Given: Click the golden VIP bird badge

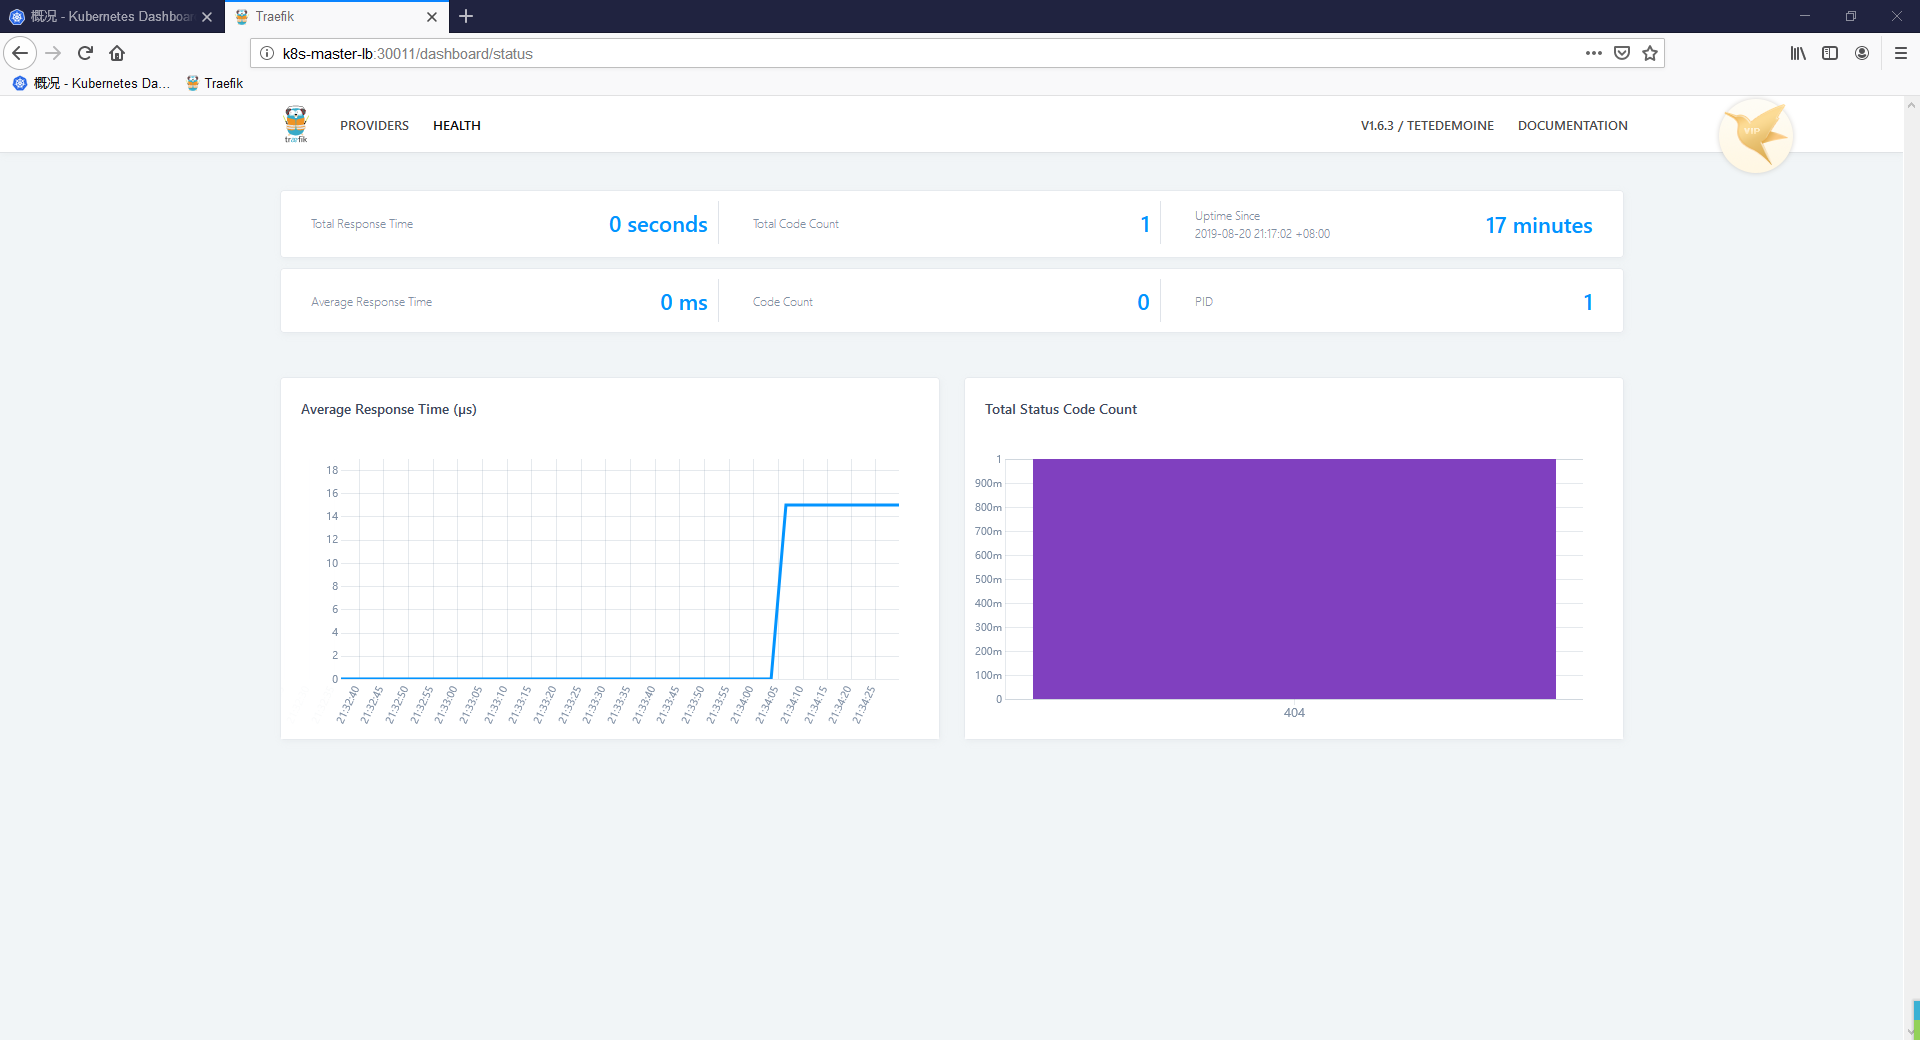Looking at the screenshot, I should pos(1756,135).
